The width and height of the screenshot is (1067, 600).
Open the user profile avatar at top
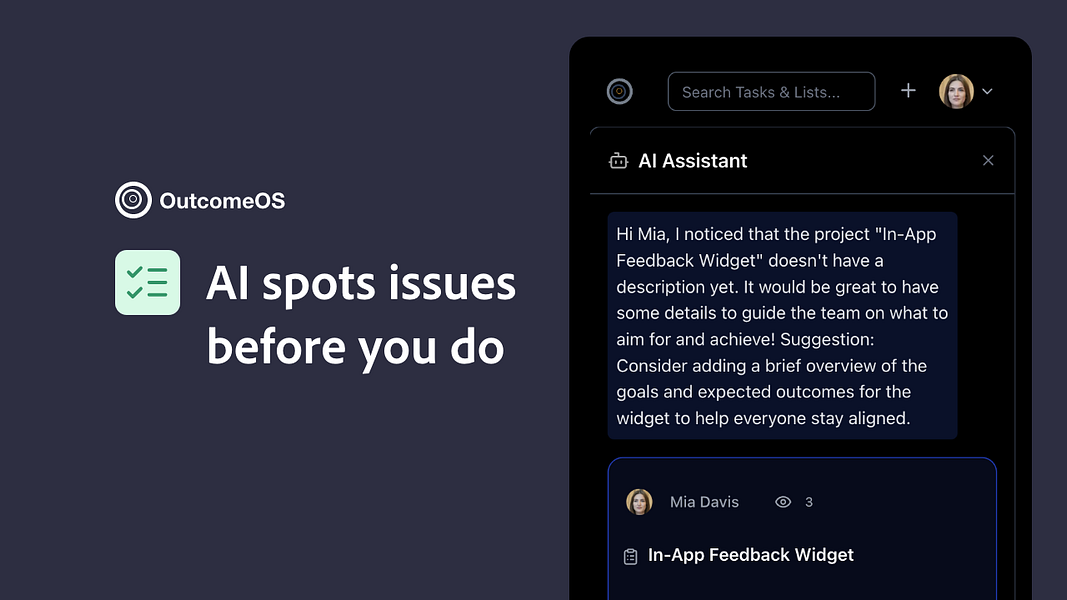click(956, 91)
